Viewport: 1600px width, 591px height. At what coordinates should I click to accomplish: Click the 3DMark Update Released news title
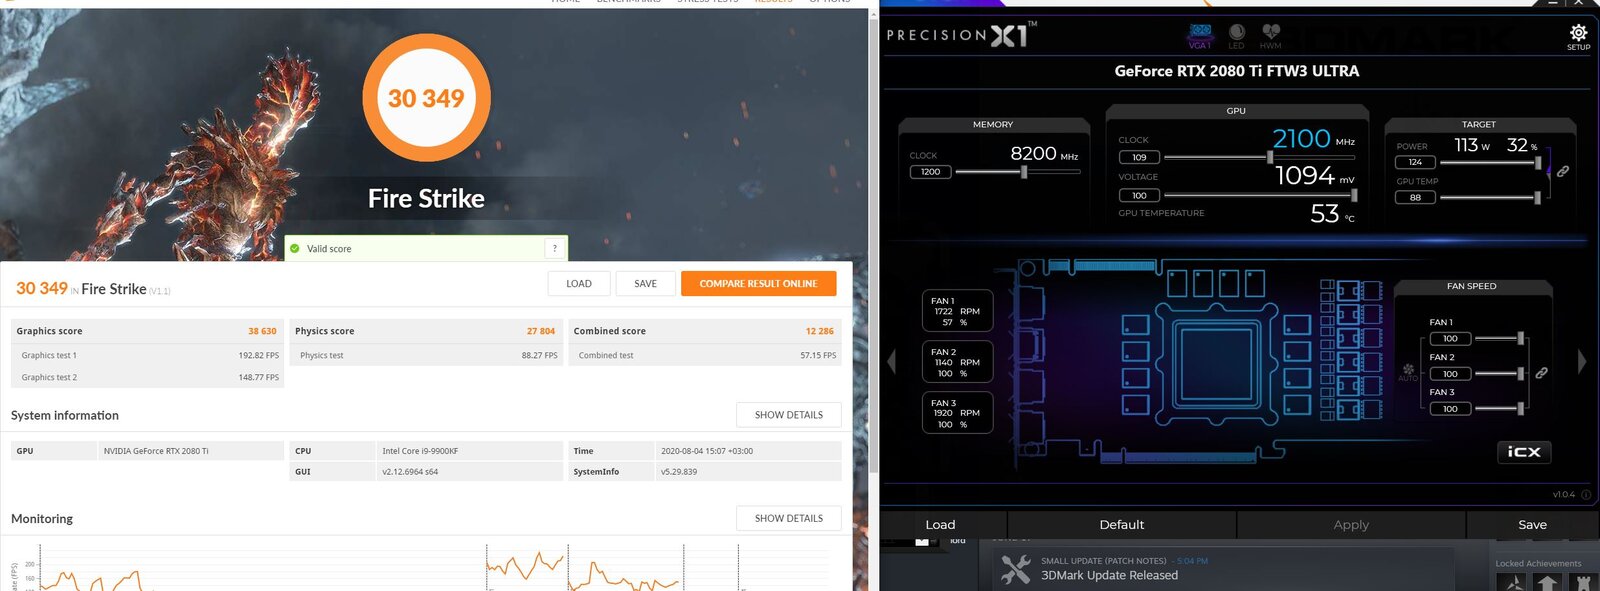pos(1109,575)
